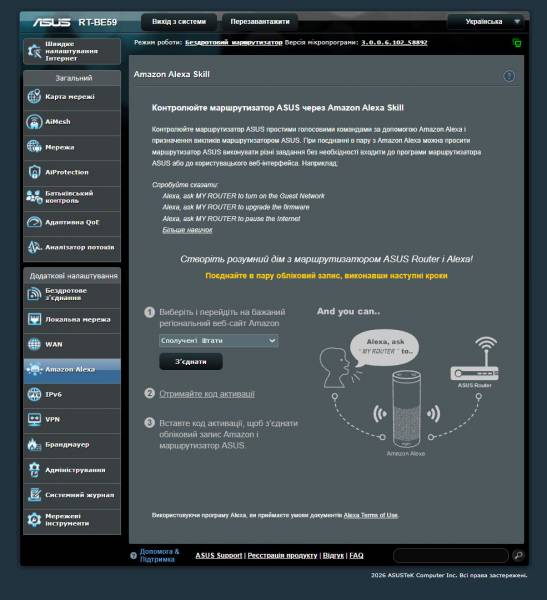Click the VPN monitor icon
547x600 pixels.
tap(34, 419)
